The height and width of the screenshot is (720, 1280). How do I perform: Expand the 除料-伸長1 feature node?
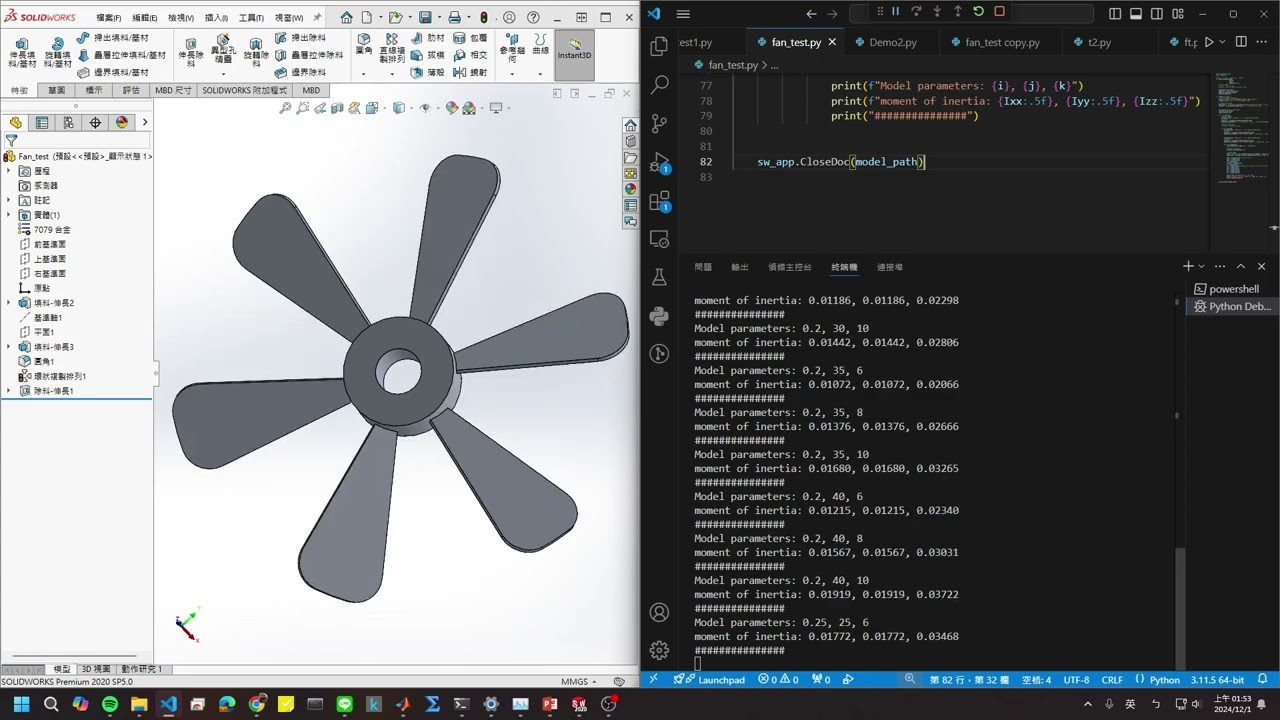point(9,391)
